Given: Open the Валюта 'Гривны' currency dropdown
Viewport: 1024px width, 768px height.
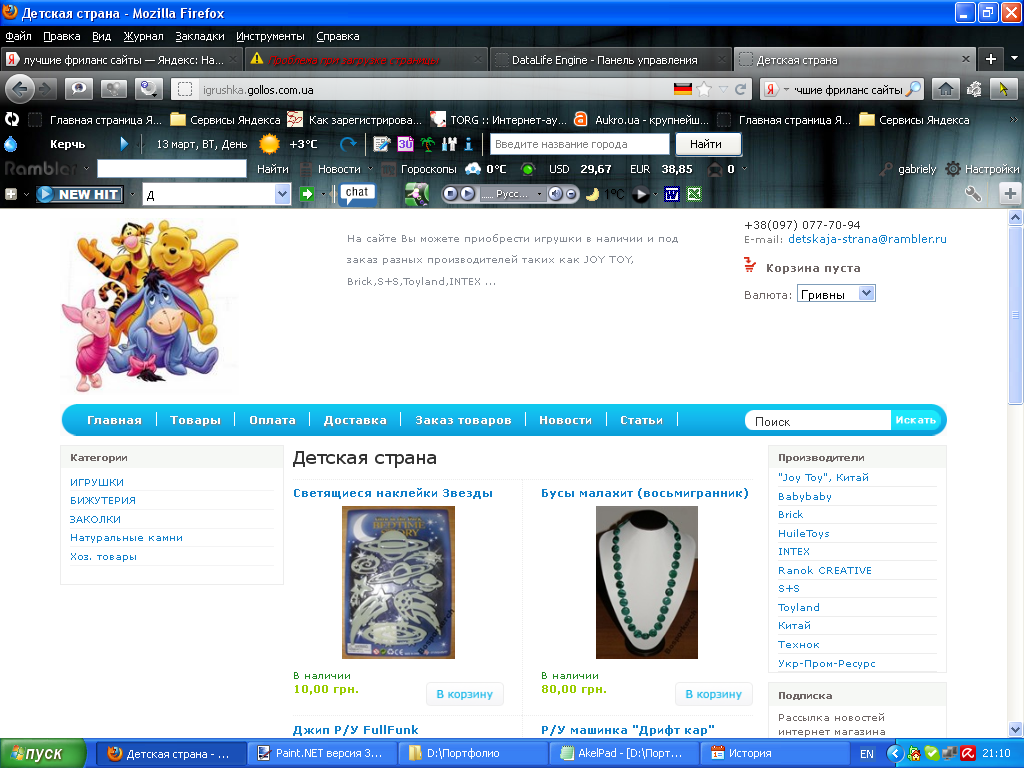Looking at the screenshot, I should [x=836, y=294].
